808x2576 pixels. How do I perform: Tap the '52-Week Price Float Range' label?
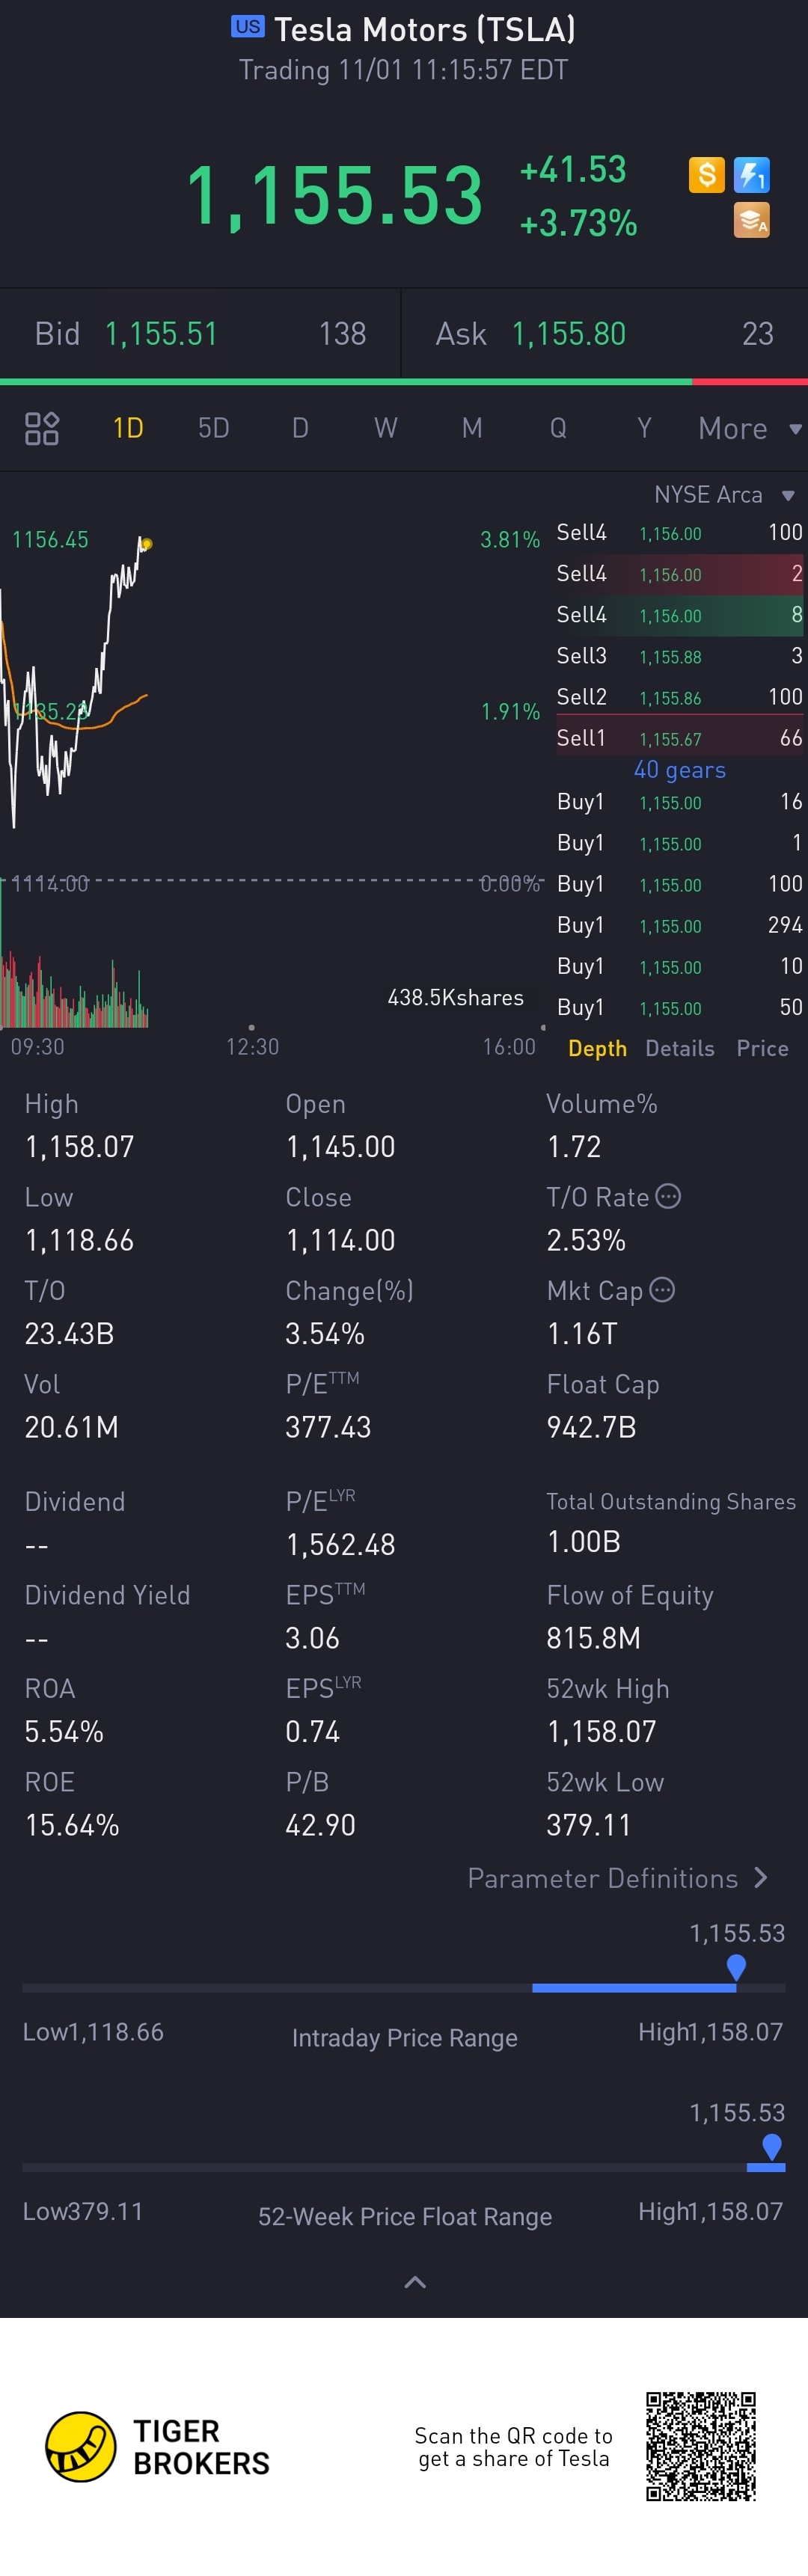405,2217
